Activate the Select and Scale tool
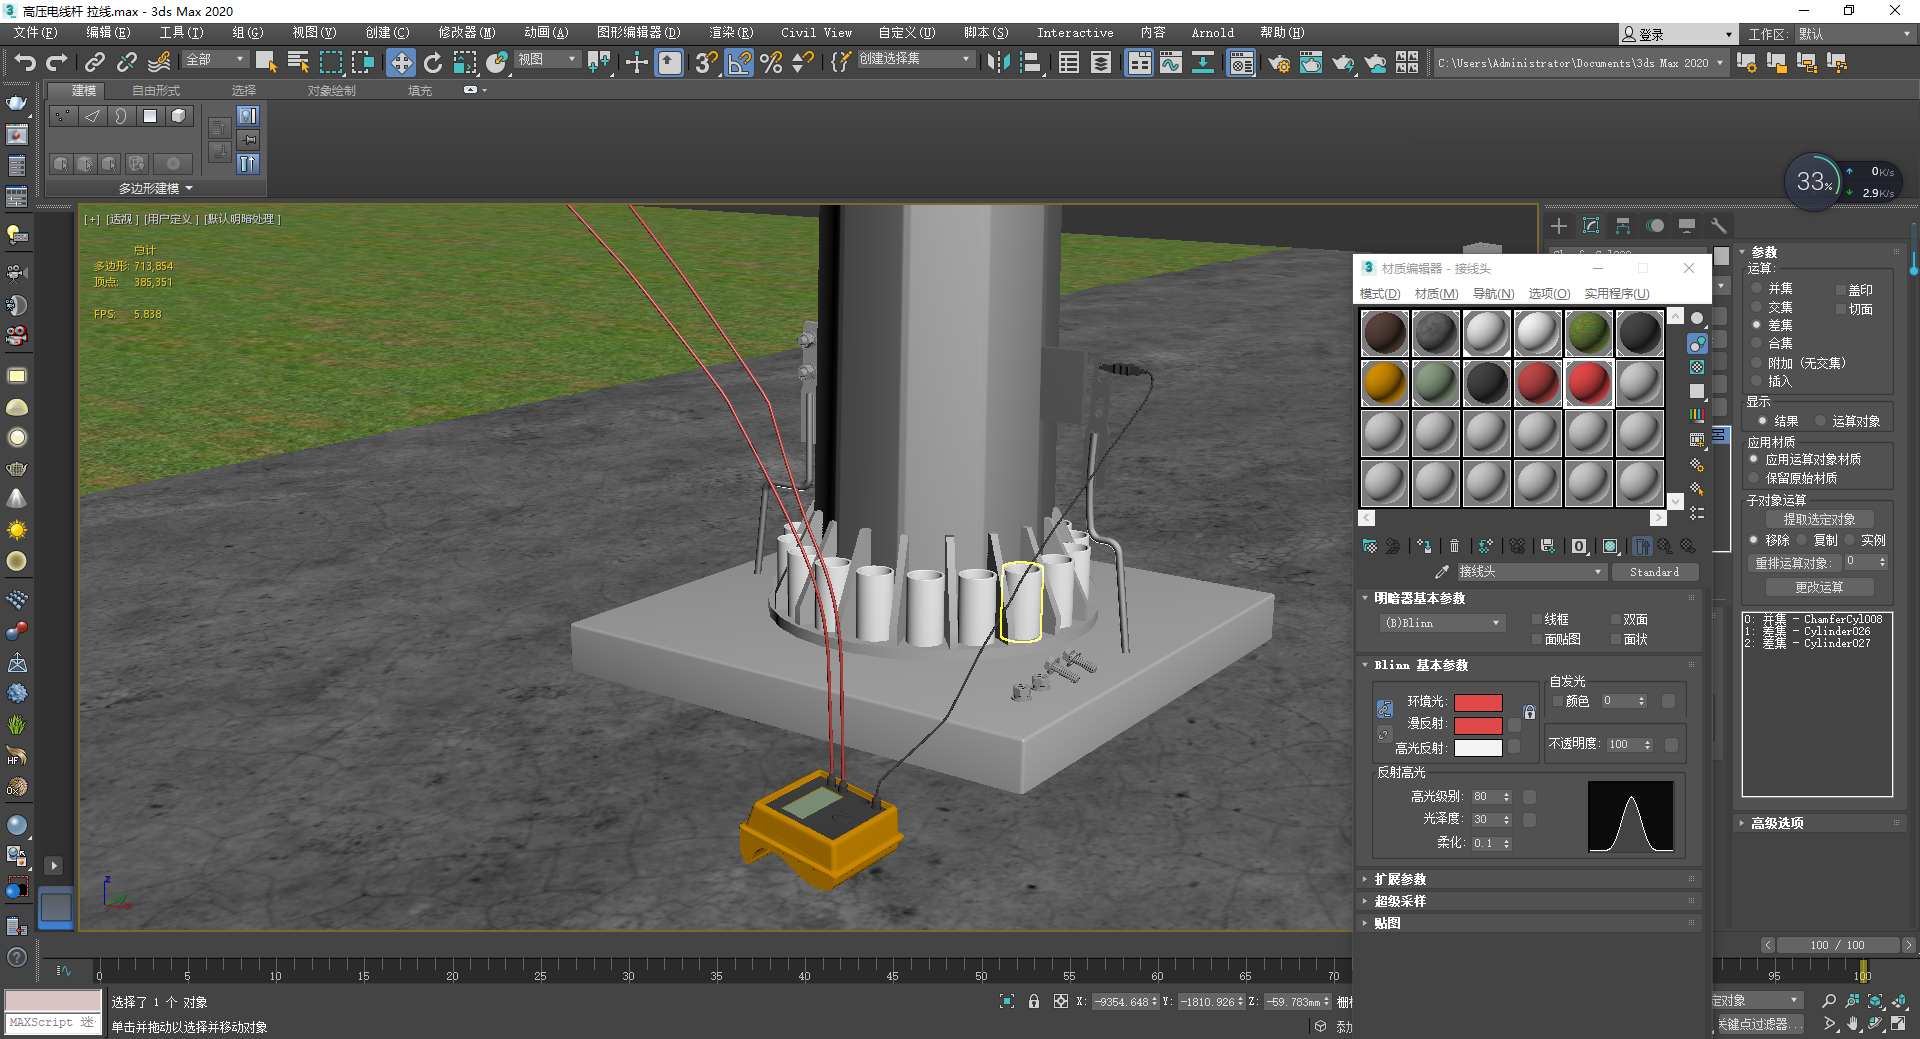 coord(465,63)
